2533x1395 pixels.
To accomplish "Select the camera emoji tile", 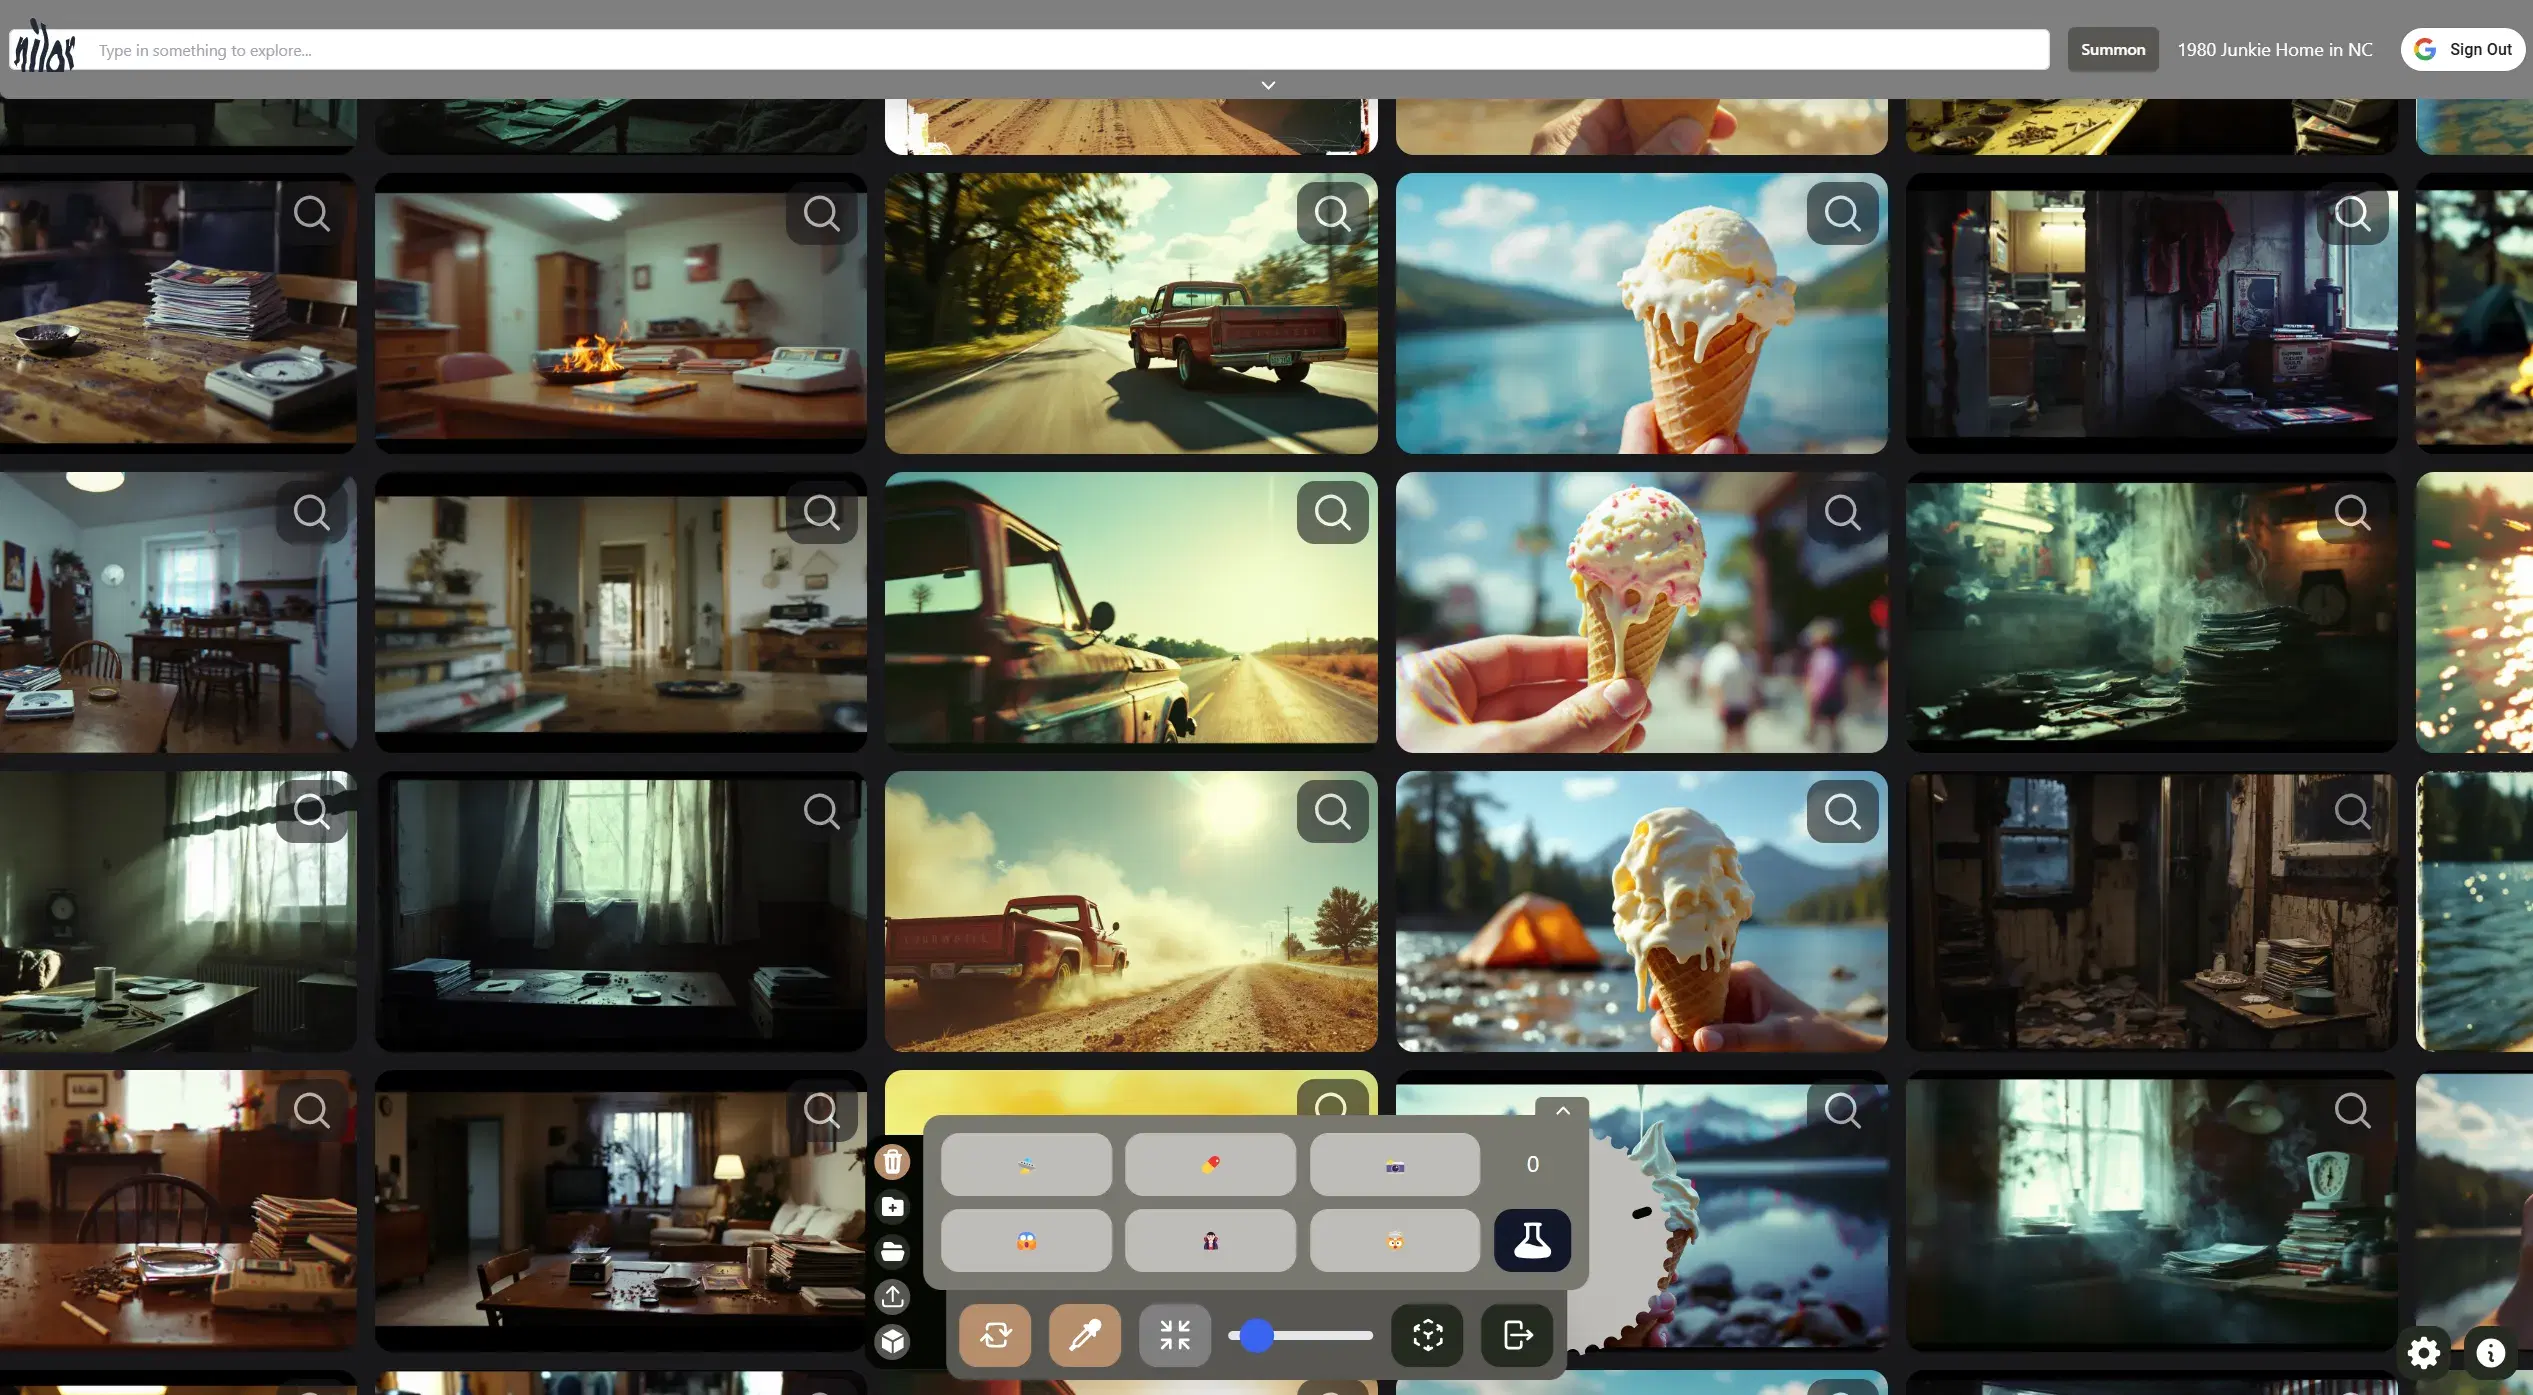I will 1395,1164.
